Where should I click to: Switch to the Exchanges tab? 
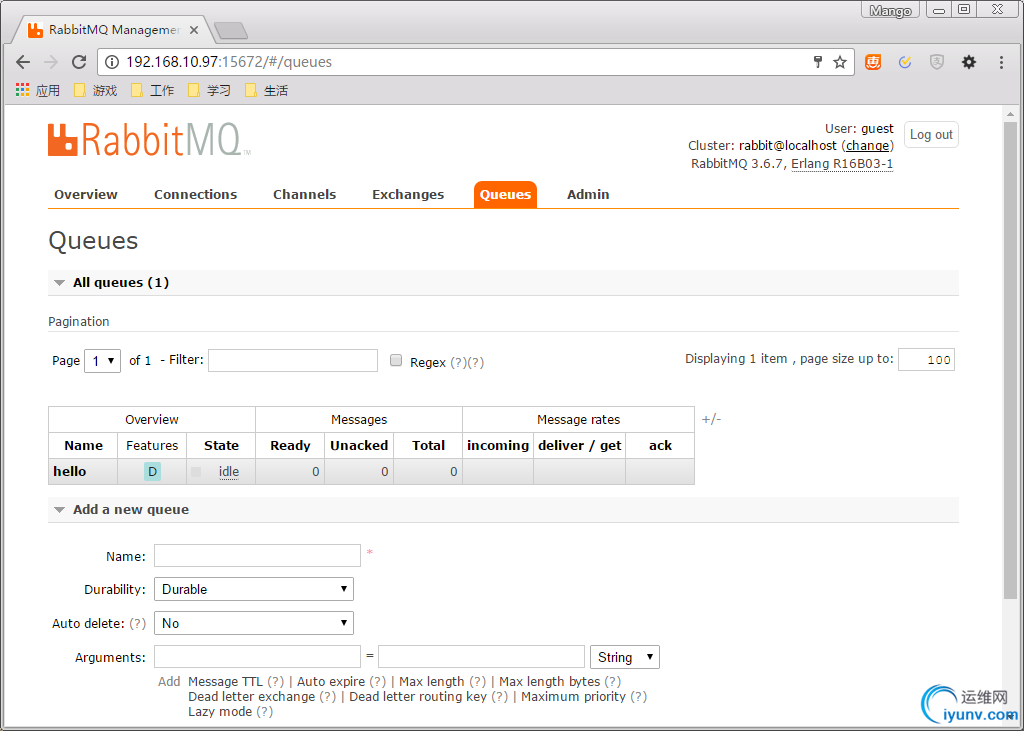(408, 195)
